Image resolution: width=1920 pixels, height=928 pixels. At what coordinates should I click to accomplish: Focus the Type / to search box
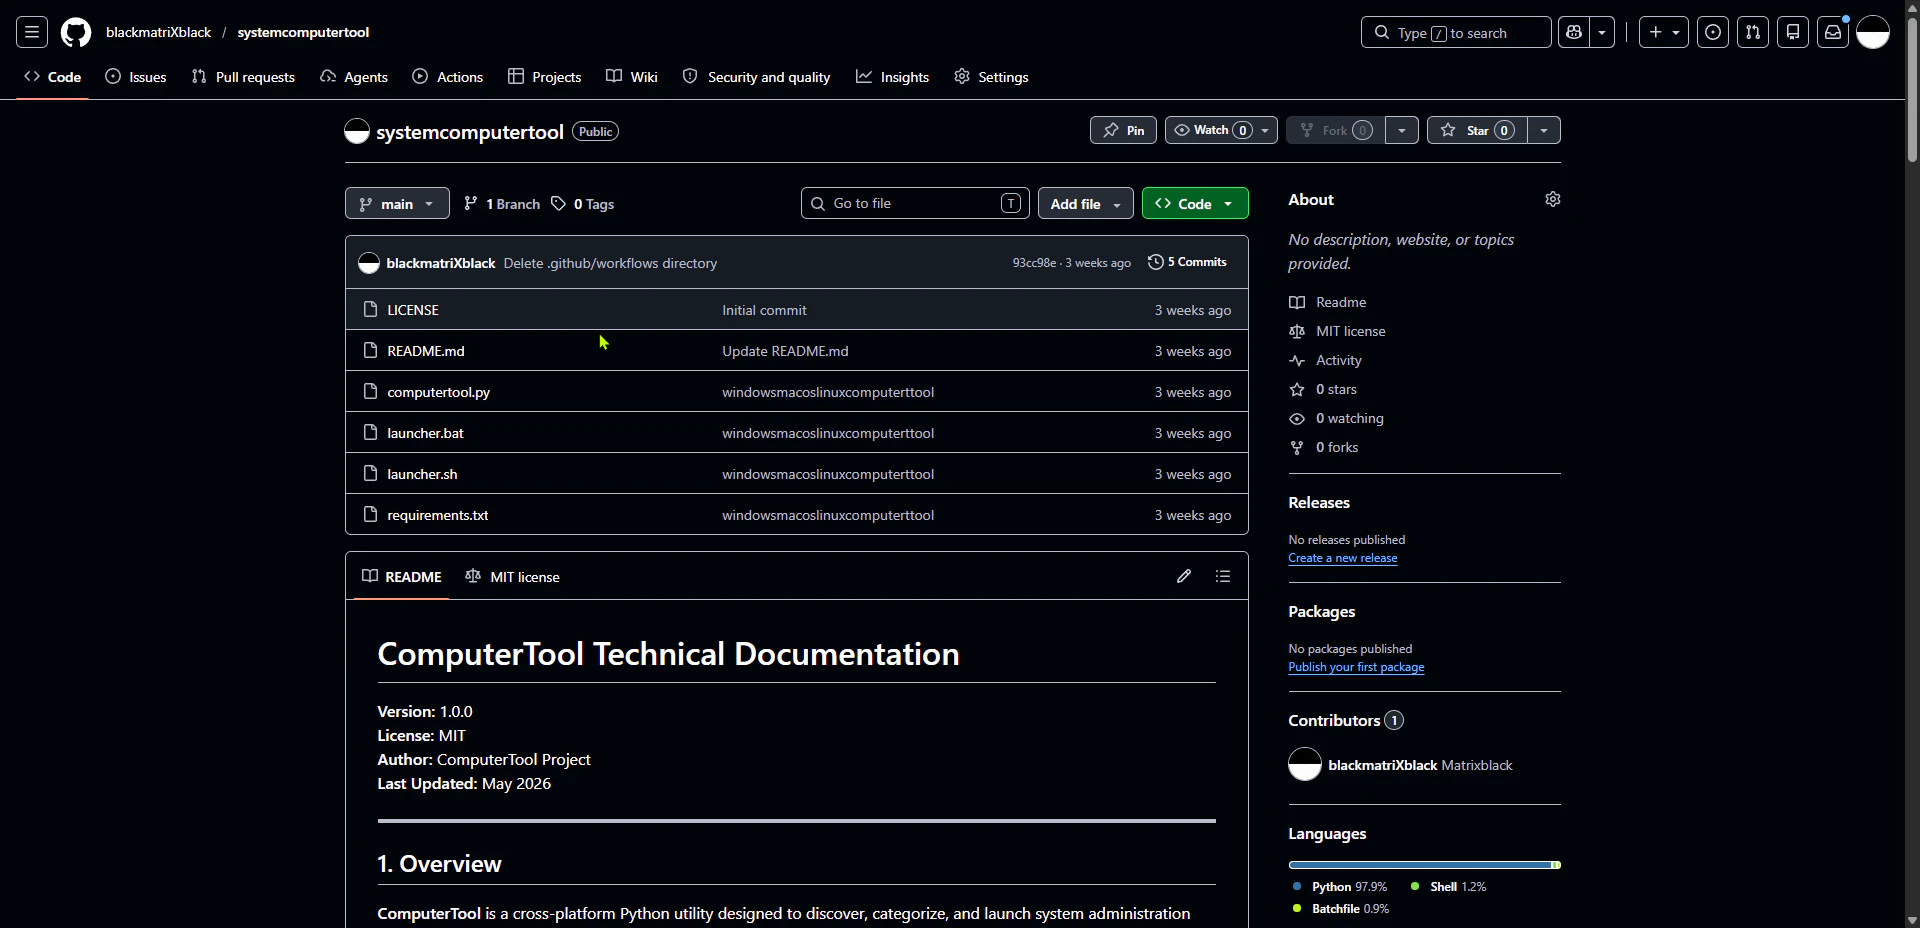click(1456, 32)
